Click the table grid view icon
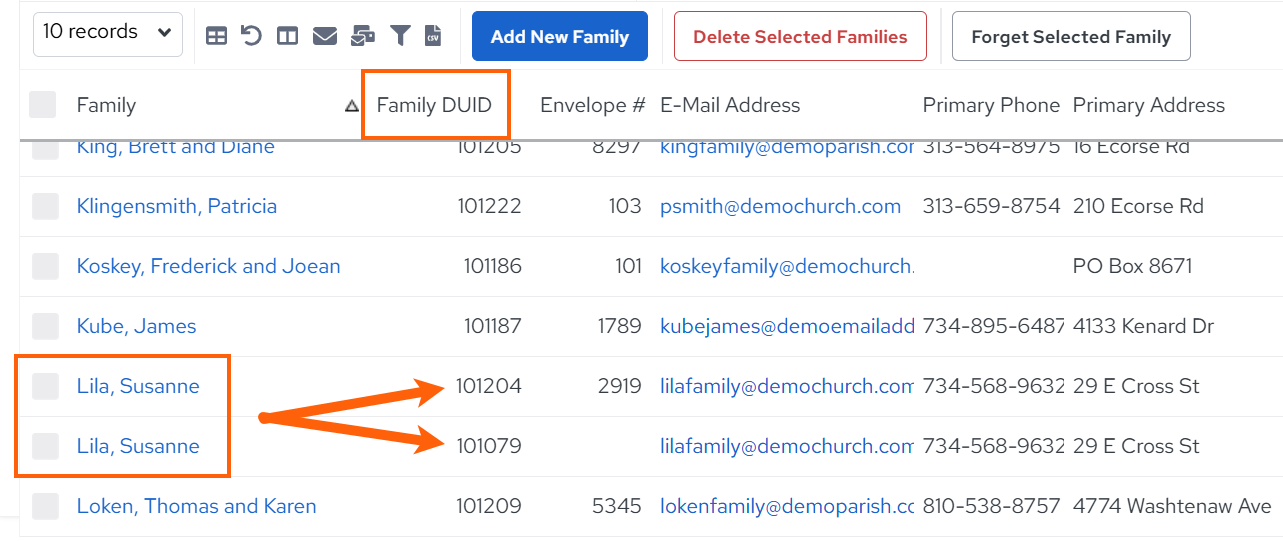 (216, 36)
